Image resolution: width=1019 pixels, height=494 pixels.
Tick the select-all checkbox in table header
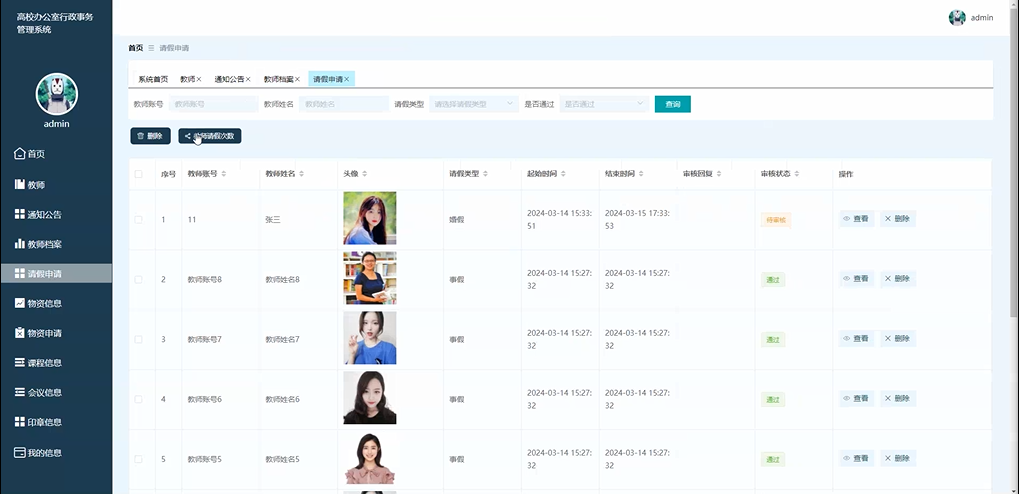(x=138, y=174)
